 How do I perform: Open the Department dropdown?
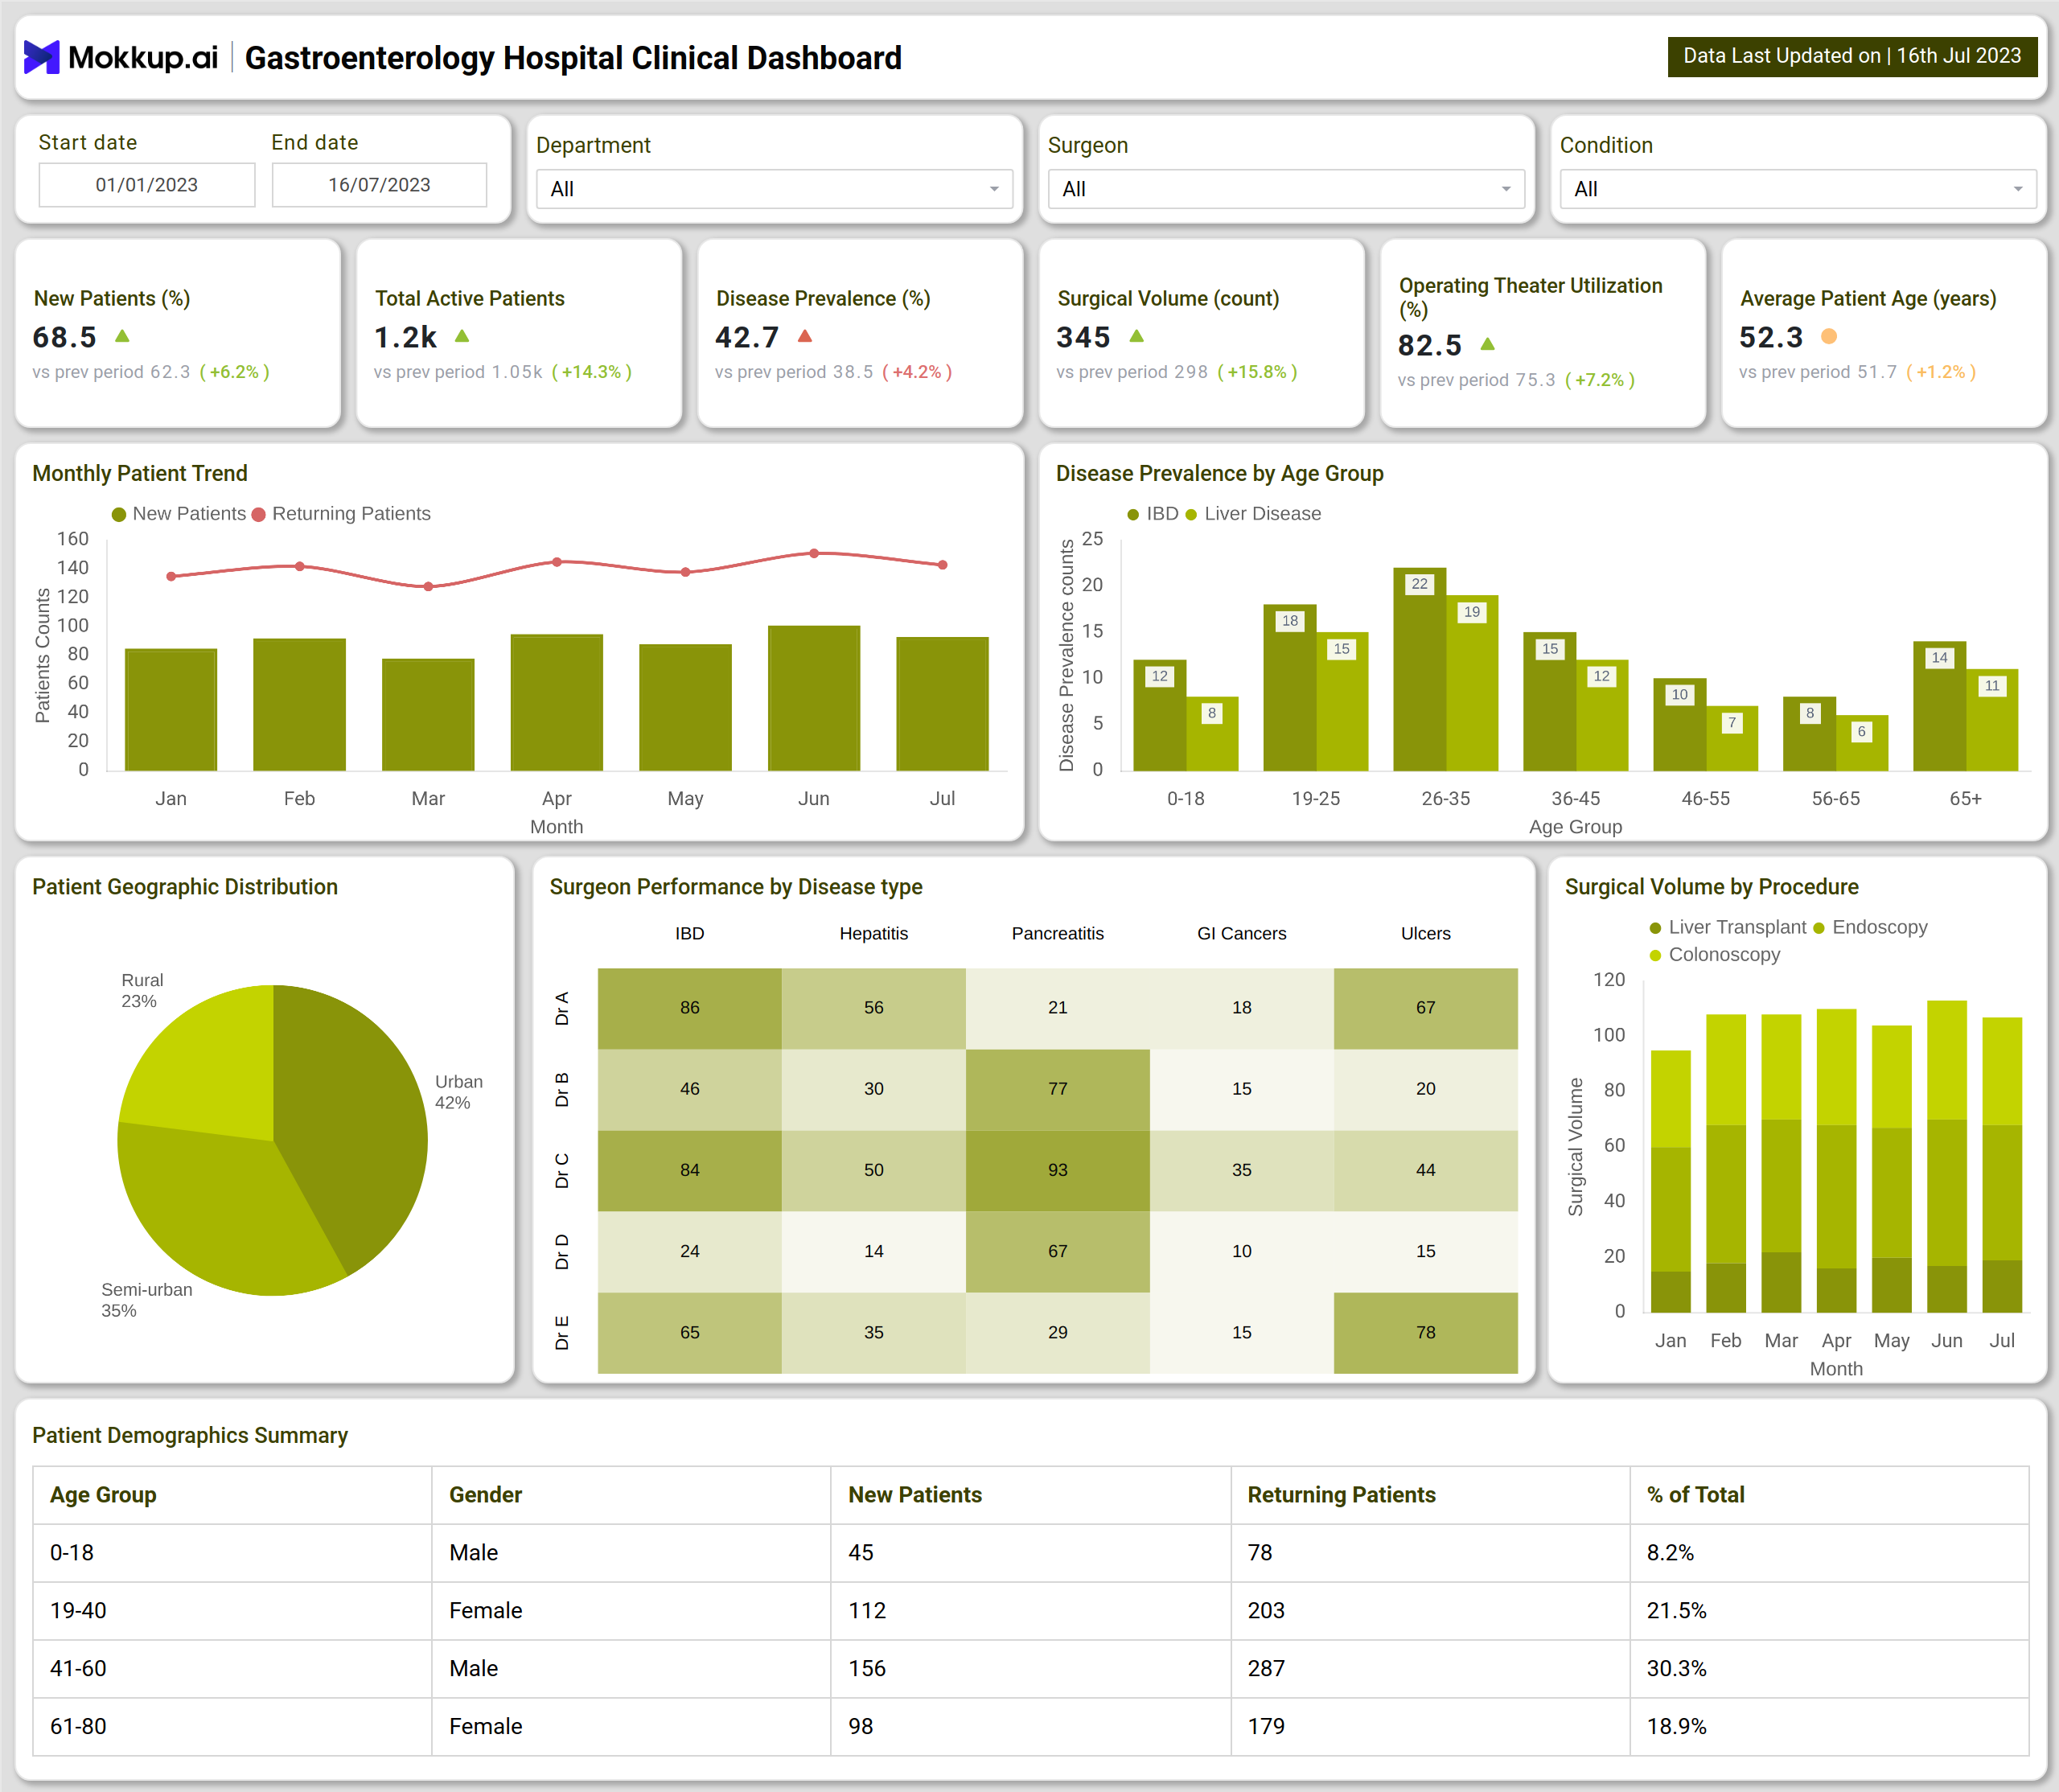point(775,189)
